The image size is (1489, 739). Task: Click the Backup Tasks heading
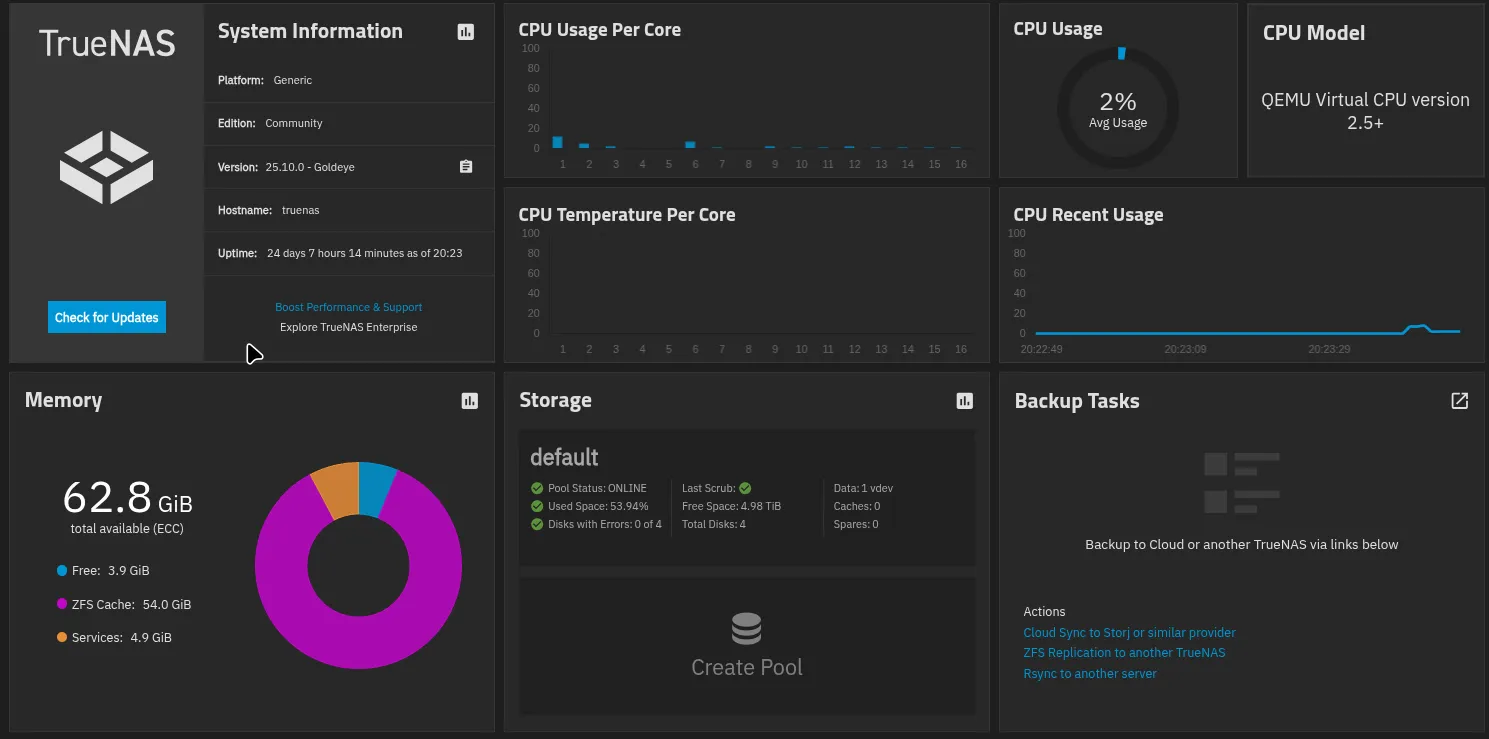click(x=1077, y=401)
